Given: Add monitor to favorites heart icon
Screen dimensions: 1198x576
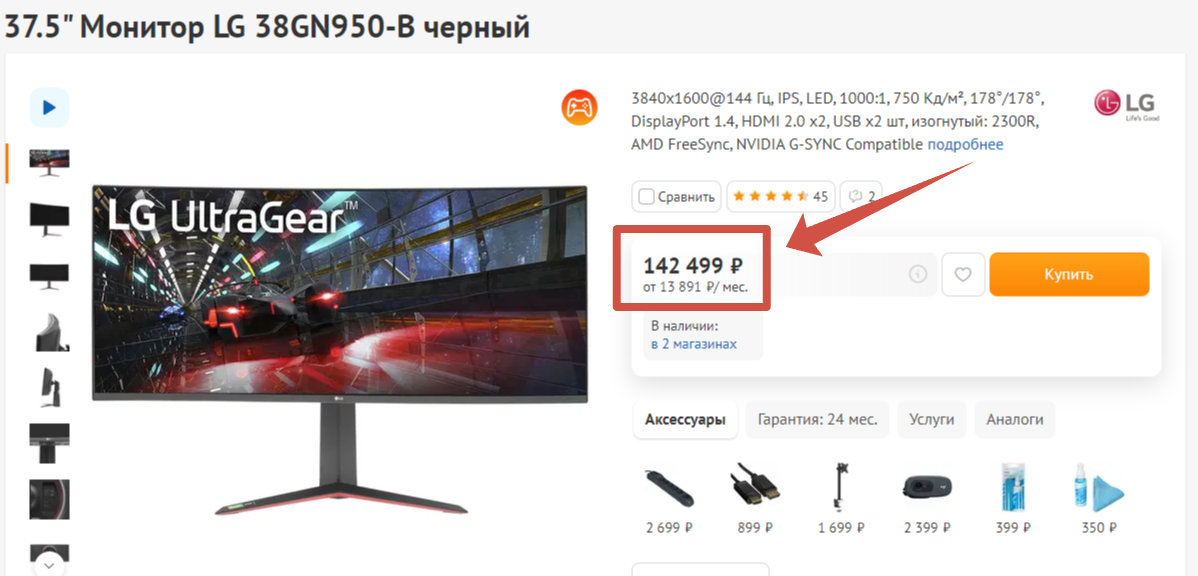Looking at the screenshot, I should [x=963, y=274].
